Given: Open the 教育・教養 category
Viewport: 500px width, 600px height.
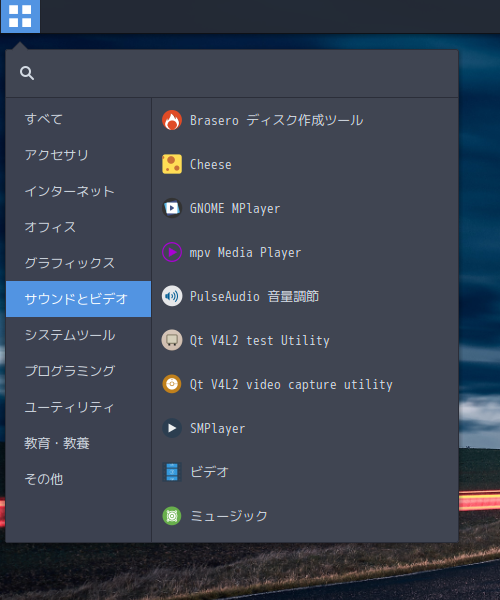Looking at the screenshot, I should (x=78, y=443).
